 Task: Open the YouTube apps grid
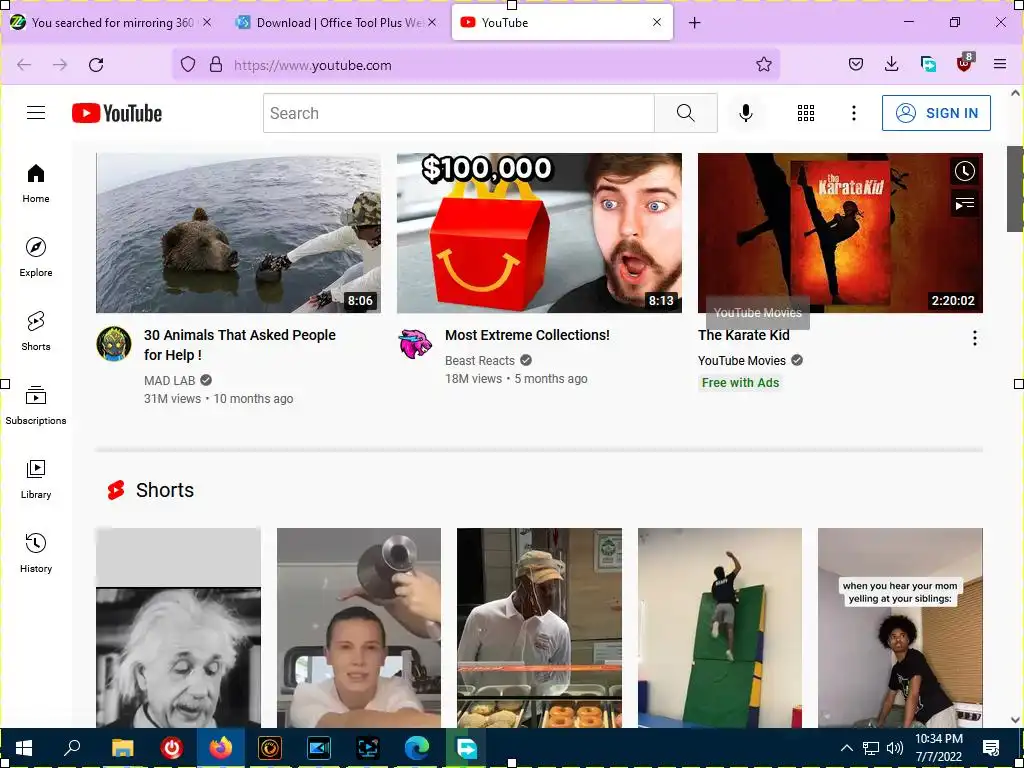tap(806, 113)
